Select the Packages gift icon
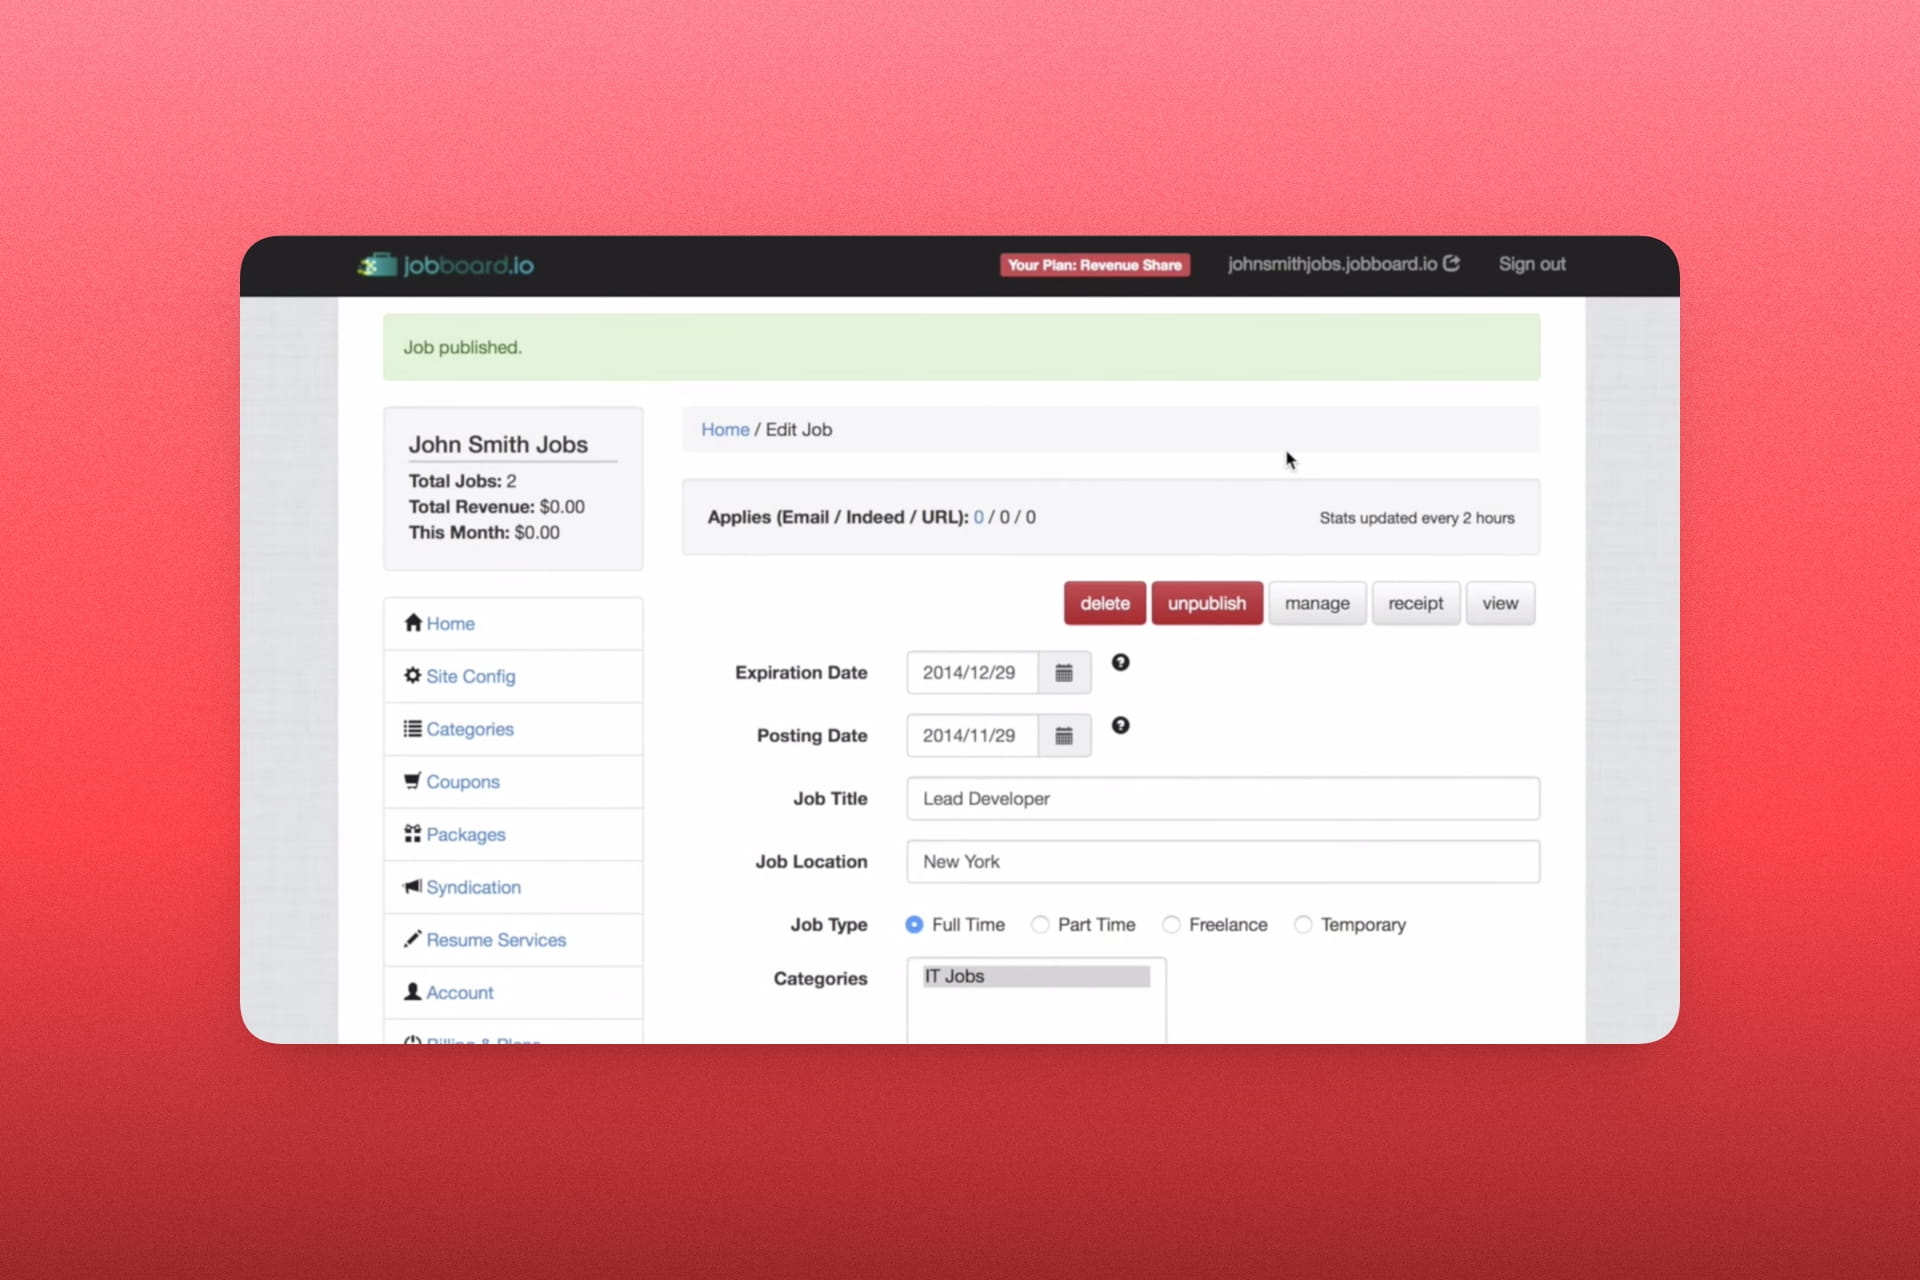 pyautogui.click(x=413, y=833)
